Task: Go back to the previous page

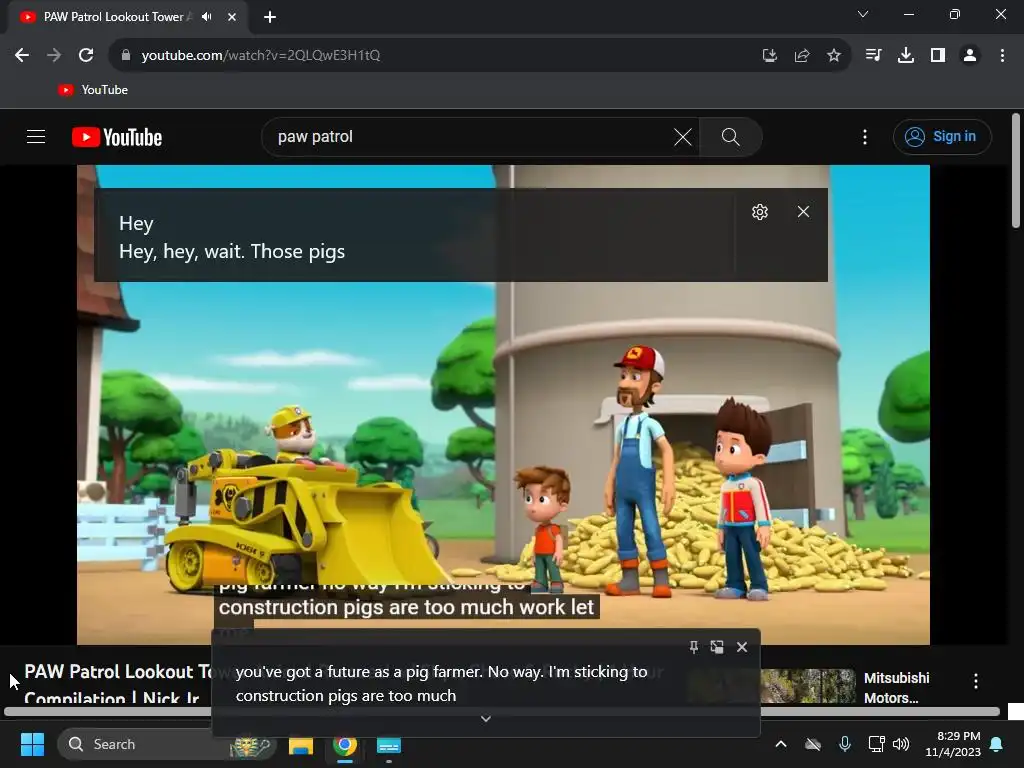Action: tap(22, 56)
